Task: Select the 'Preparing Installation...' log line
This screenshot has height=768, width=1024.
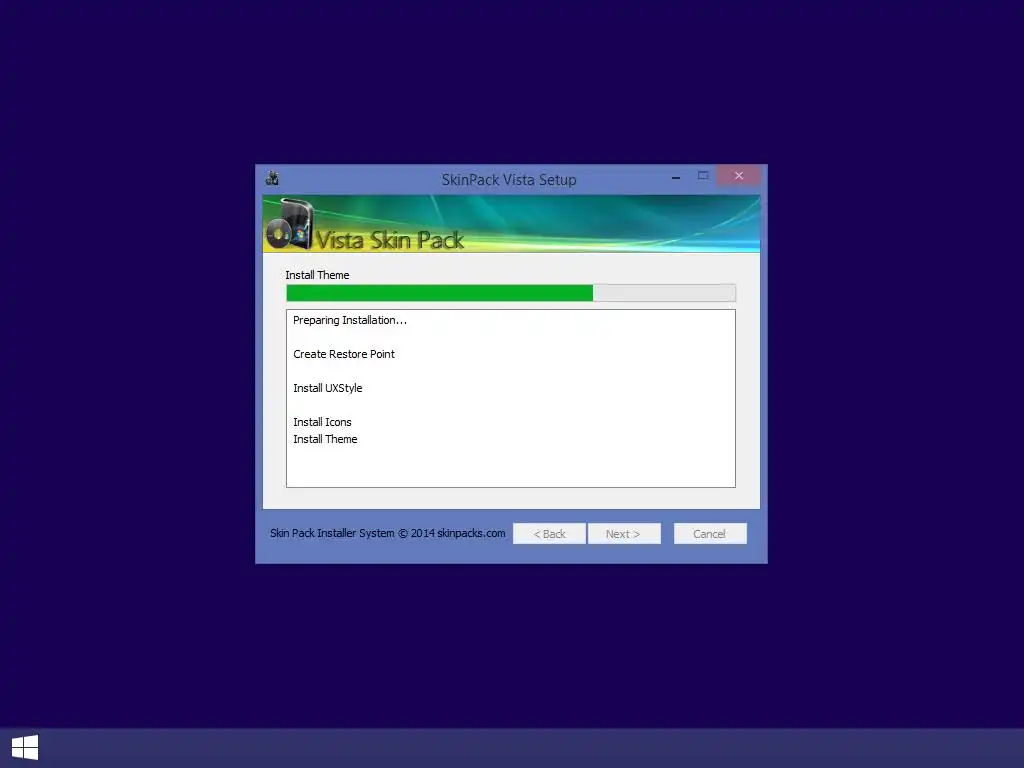Action: (350, 320)
